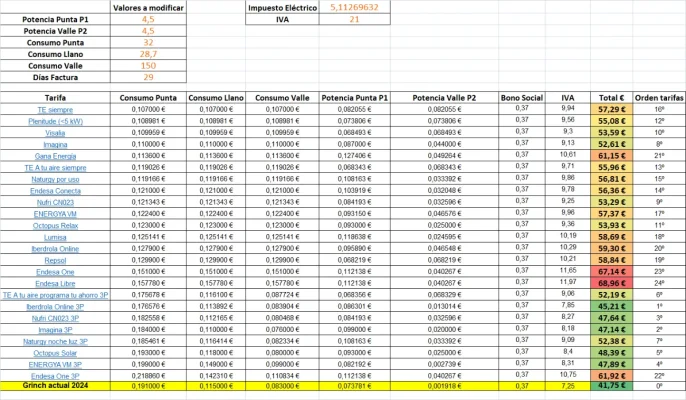
Task: Select the total cell 41,75 €
Action: tap(611, 386)
